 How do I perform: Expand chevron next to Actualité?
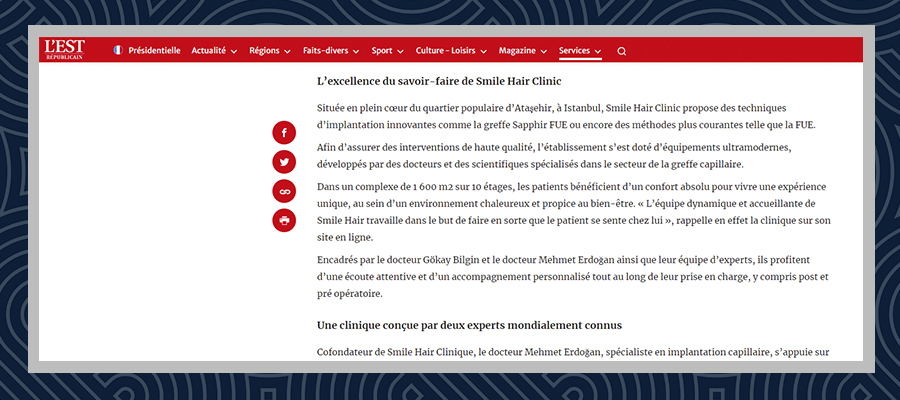click(x=234, y=51)
